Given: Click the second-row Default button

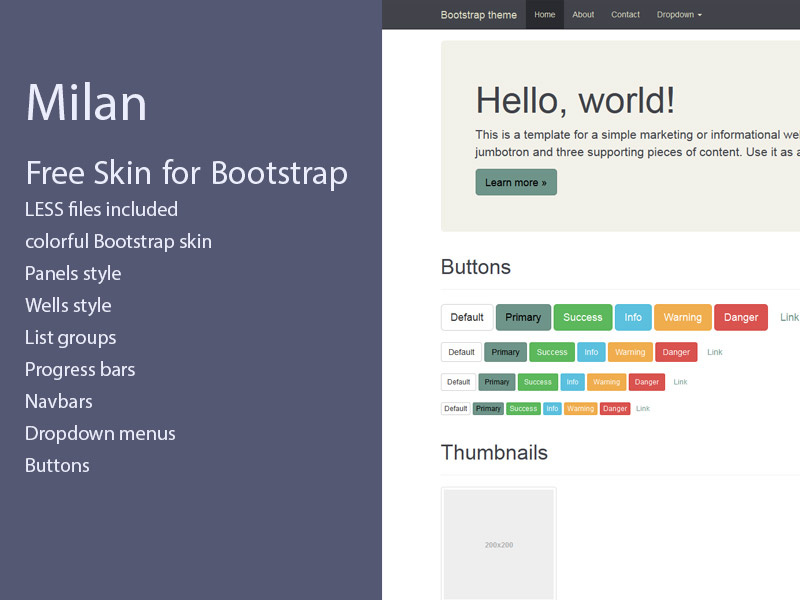Looking at the screenshot, I should click(x=461, y=352).
